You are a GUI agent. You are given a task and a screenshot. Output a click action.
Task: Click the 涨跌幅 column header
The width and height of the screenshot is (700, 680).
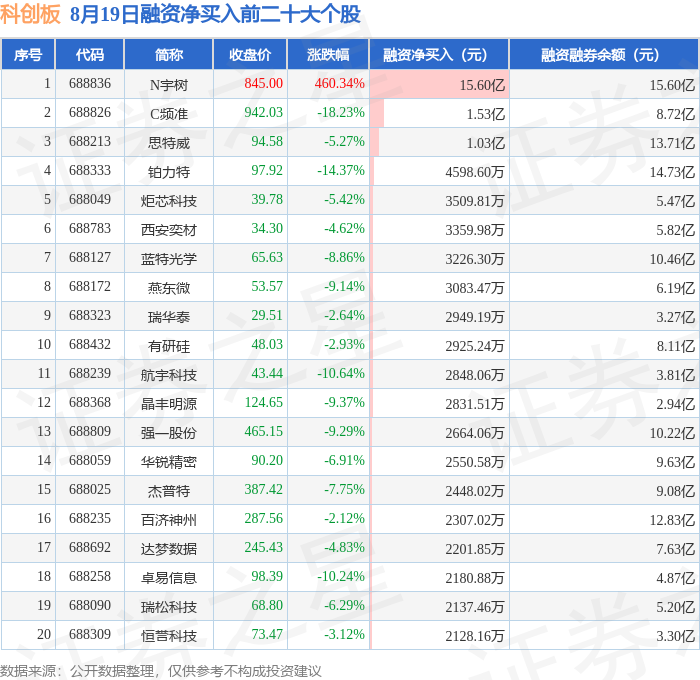(x=328, y=54)
